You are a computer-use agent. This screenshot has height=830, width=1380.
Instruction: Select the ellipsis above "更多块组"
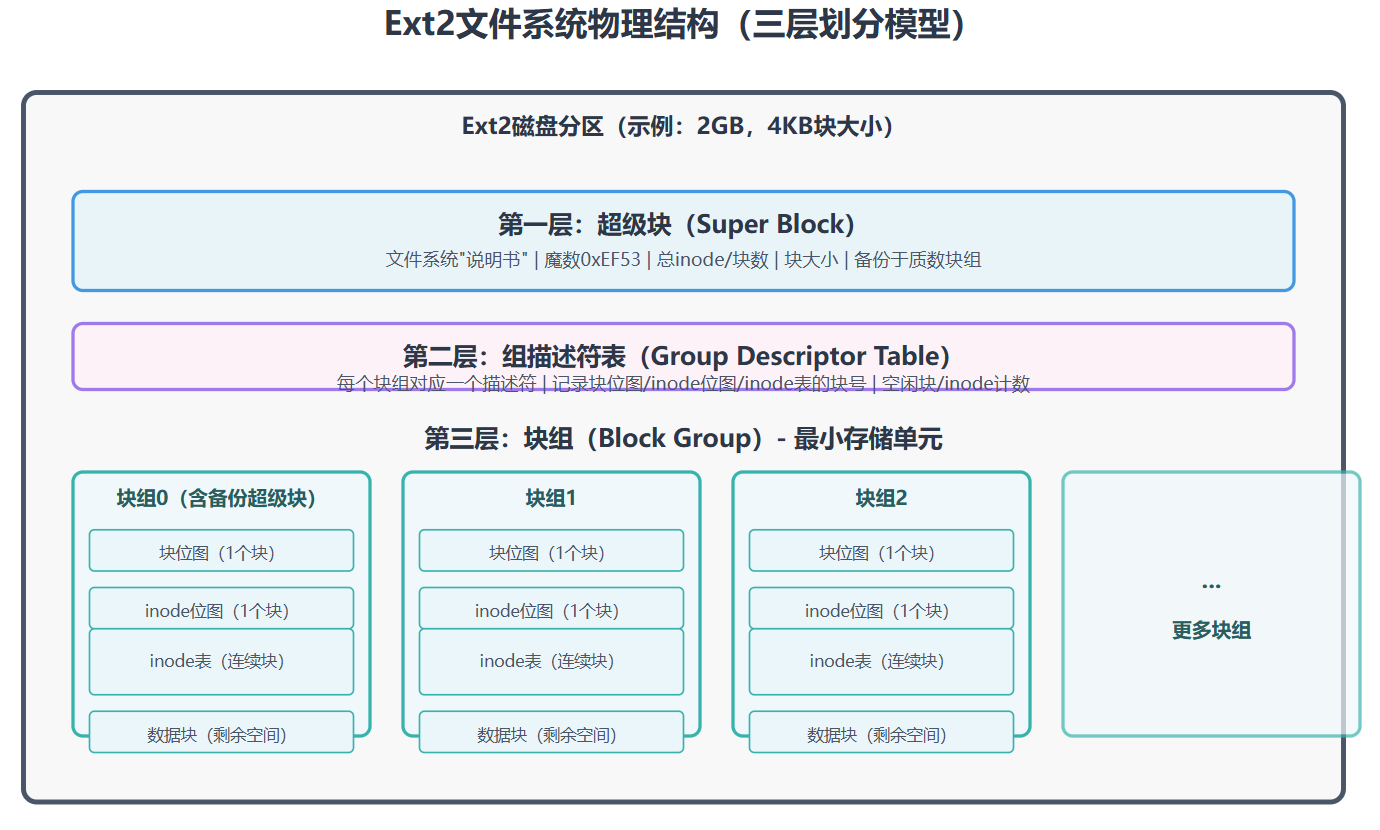[1211, 586]
